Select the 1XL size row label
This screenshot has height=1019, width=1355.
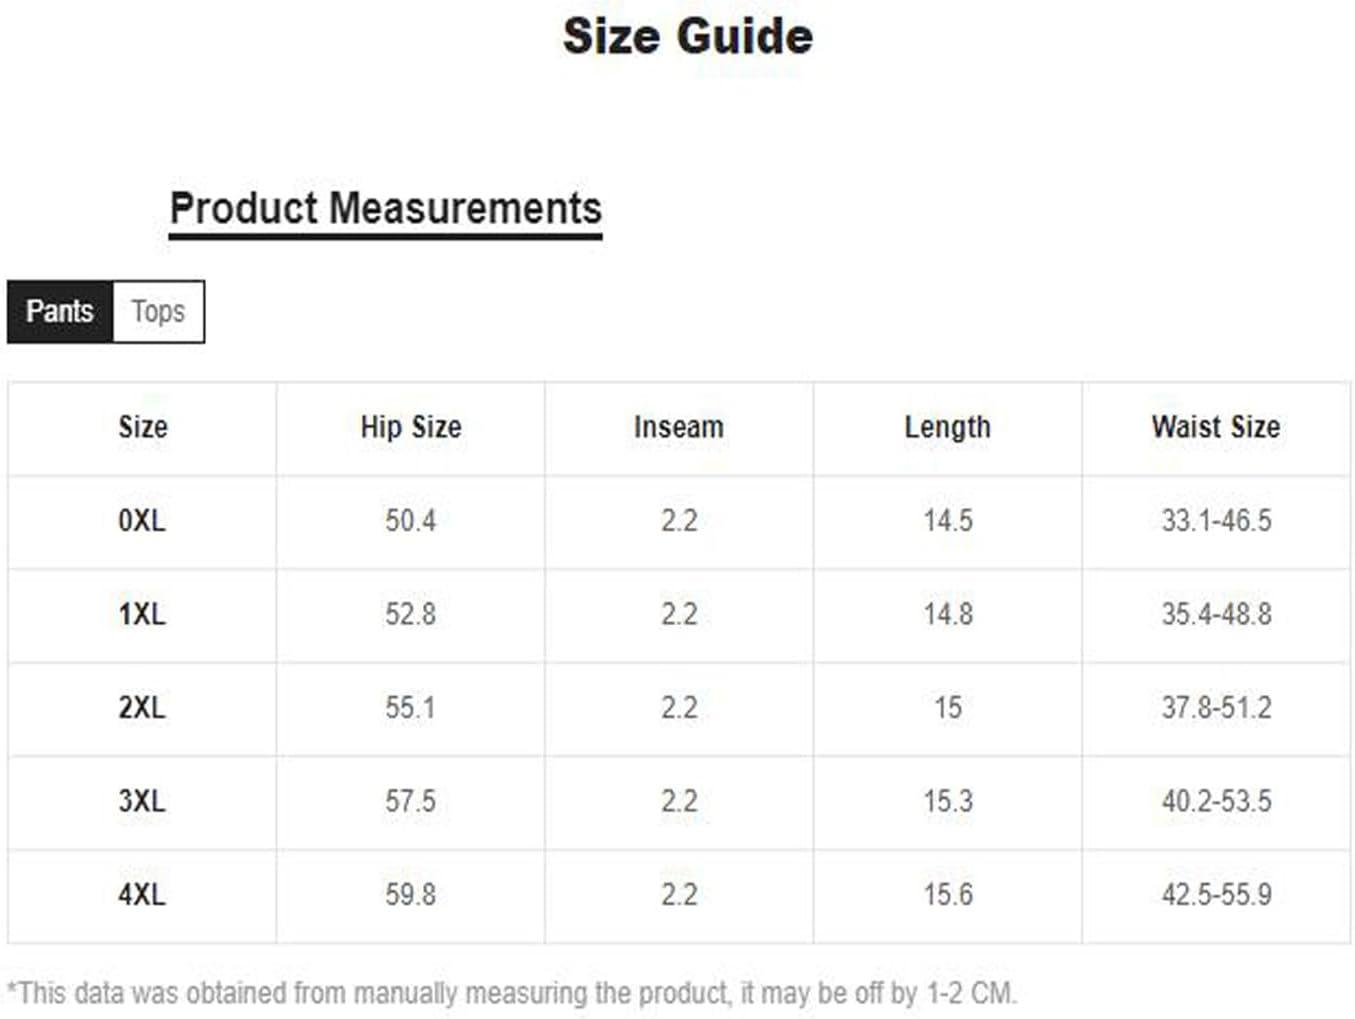pyautogui.click(x=142, y=614)
